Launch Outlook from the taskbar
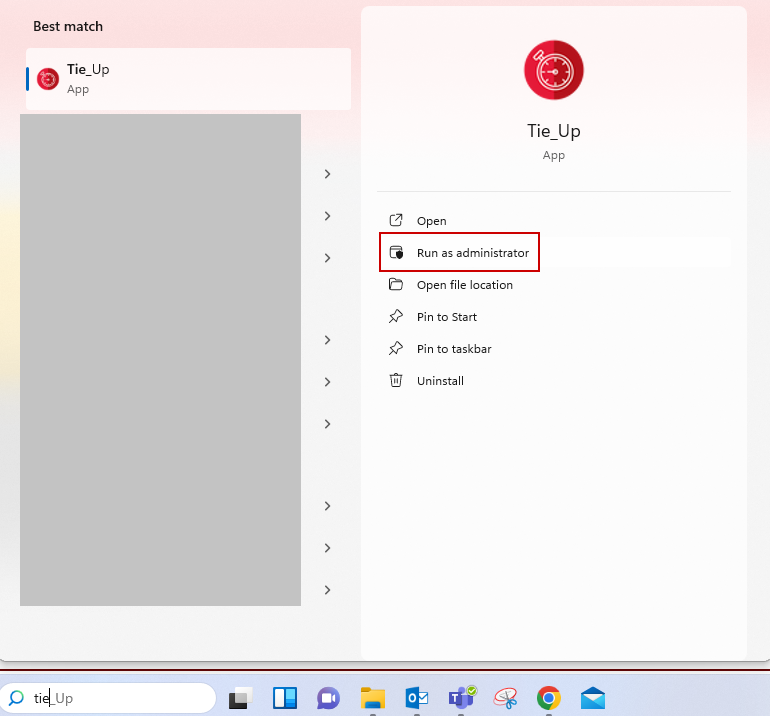Image resolution: width=770 pixels, height=716 pixels. coord(417,698)
